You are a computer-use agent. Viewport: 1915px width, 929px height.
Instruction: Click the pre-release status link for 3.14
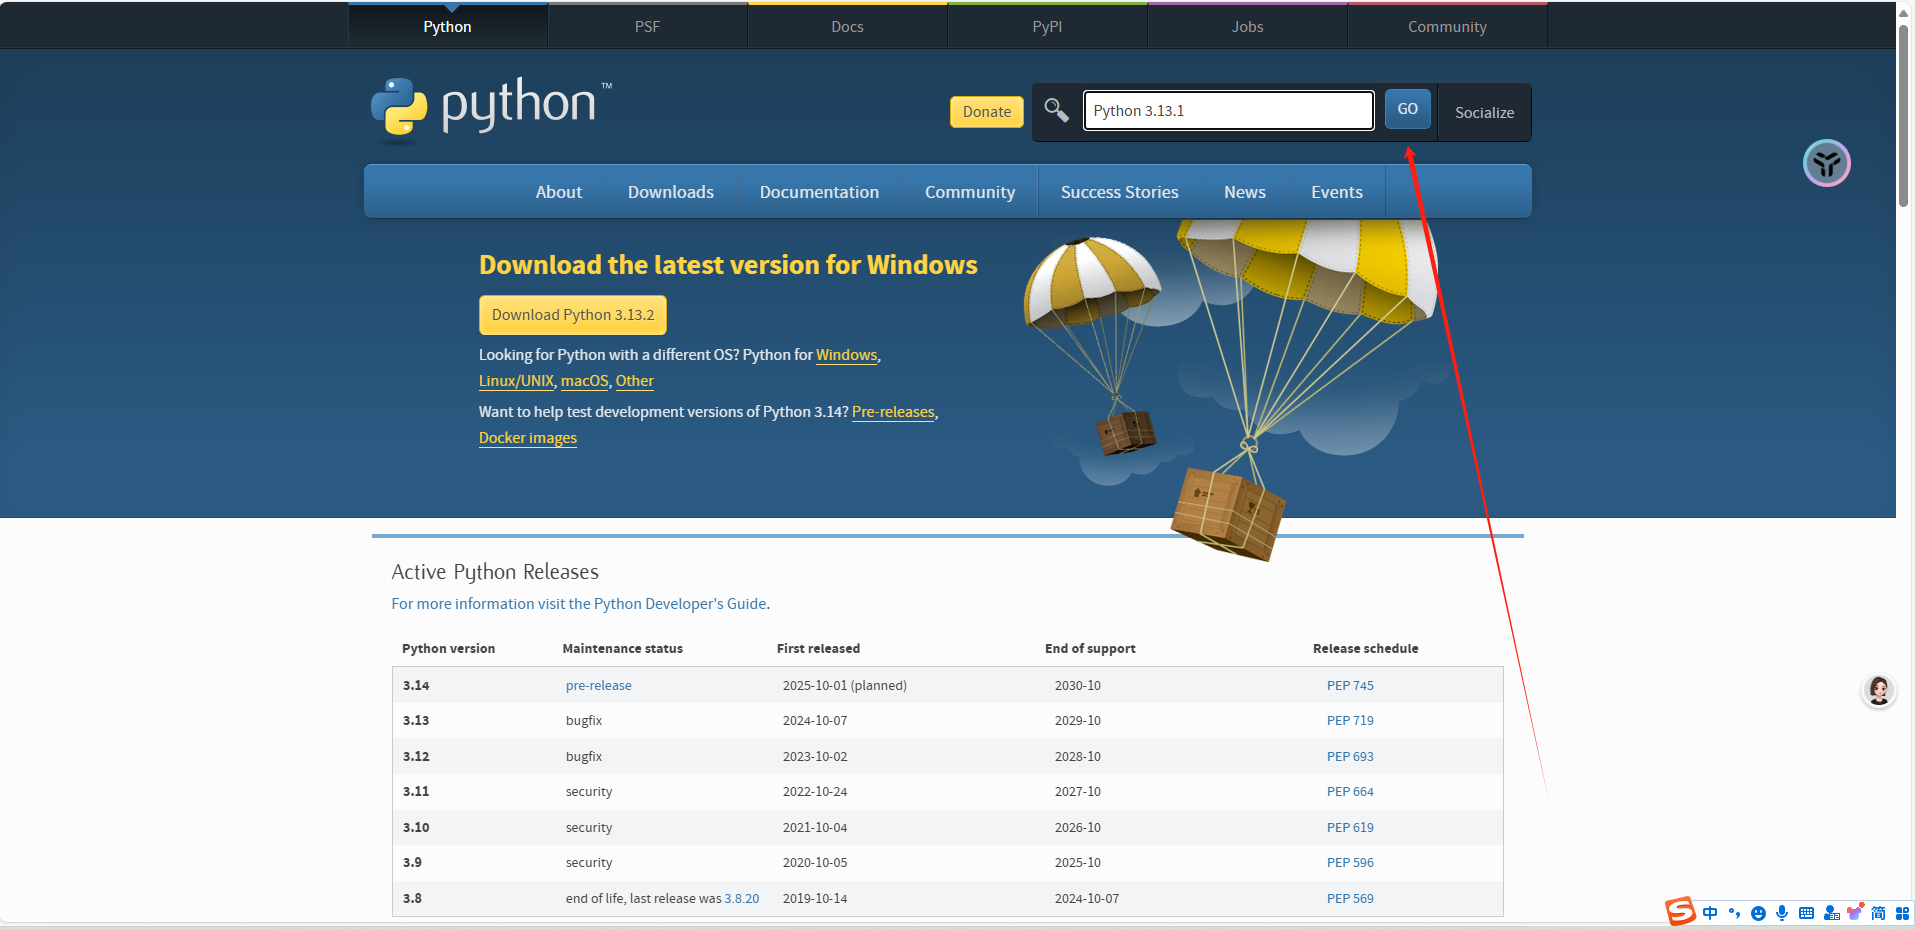tap(598, 685)
